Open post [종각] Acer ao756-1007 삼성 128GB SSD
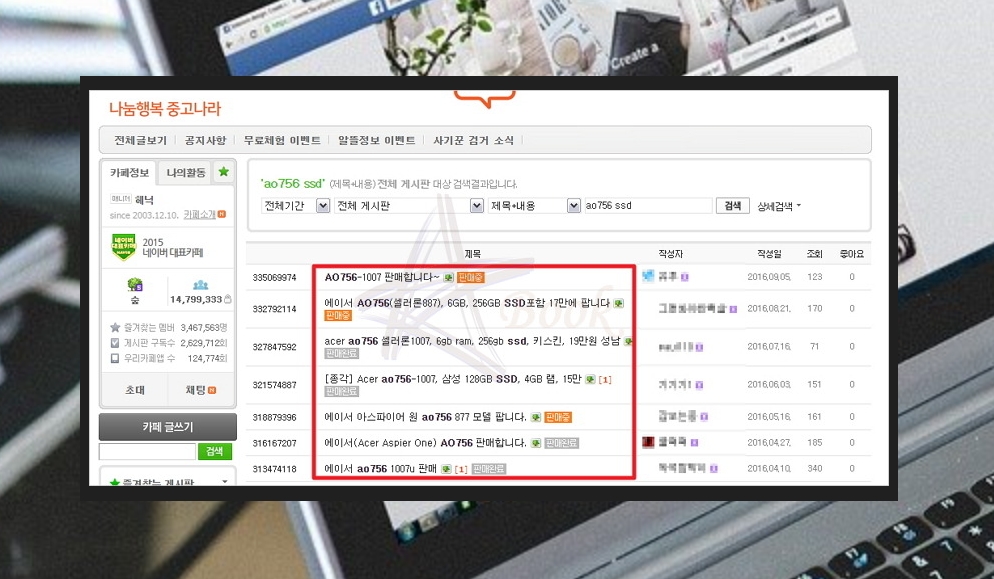The height and width of the screenshot is (579, 994). tap(453, 379)
